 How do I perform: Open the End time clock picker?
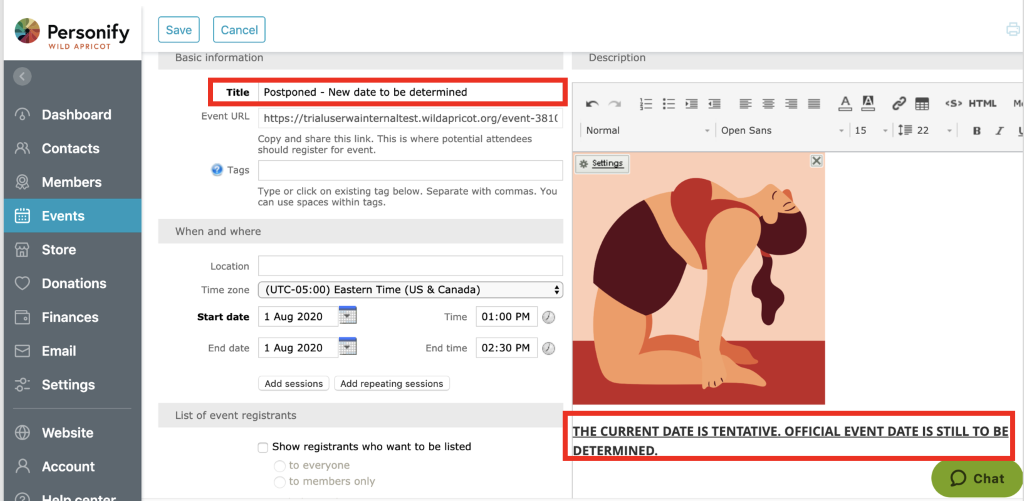coord(549,348)
